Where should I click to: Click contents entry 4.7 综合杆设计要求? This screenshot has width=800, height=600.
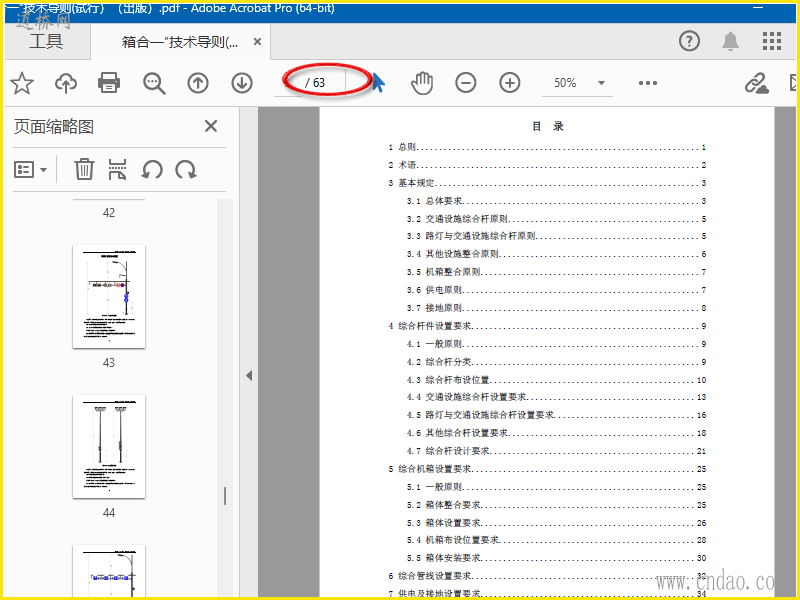556,451
